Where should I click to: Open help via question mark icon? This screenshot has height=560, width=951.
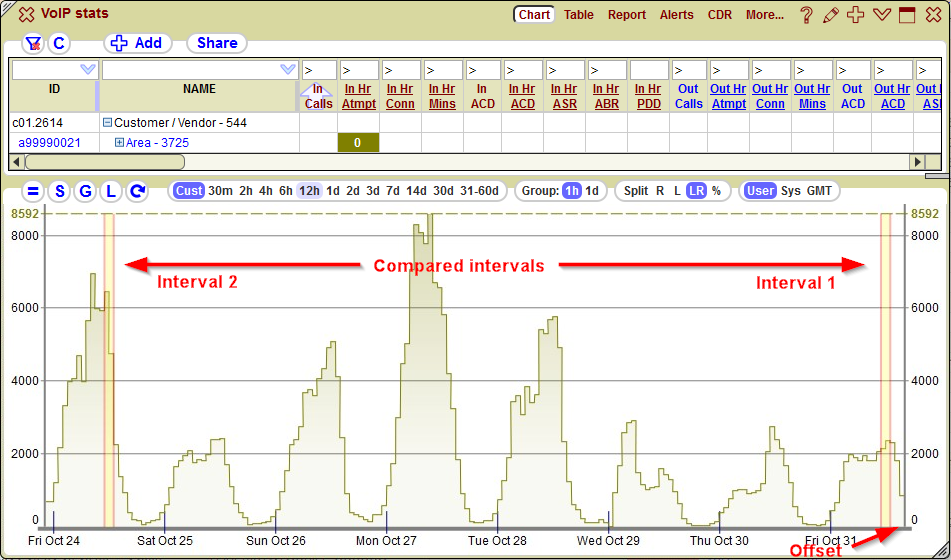[x=806, y=15]
